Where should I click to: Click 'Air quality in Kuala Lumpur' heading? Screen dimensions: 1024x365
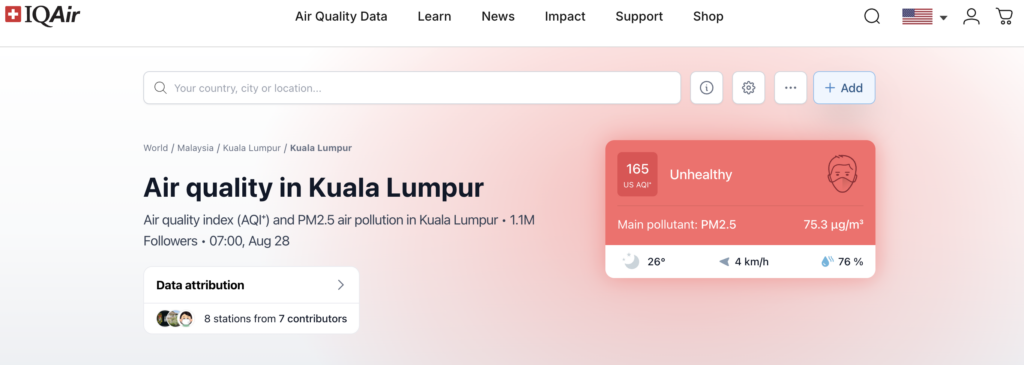tap(313, 188)
